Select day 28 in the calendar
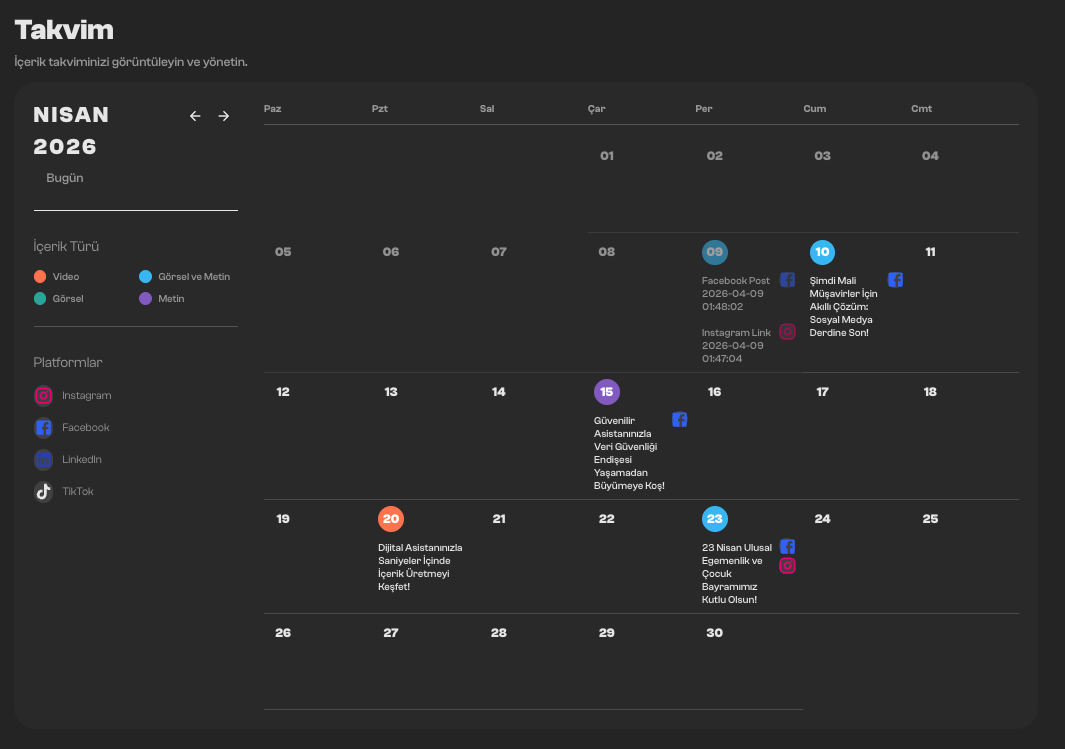 pos(499,633)
